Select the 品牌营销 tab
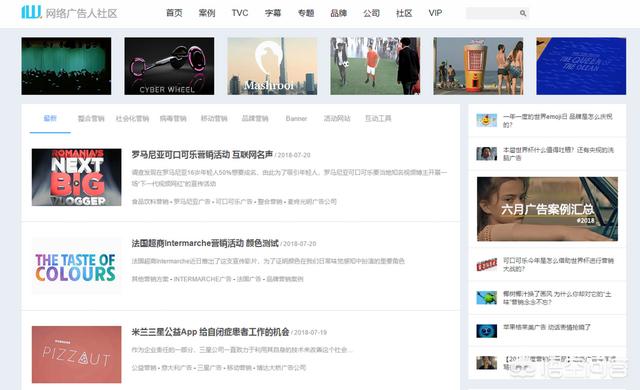This screenshot has width=640, height=390. (x=255, y=119)
